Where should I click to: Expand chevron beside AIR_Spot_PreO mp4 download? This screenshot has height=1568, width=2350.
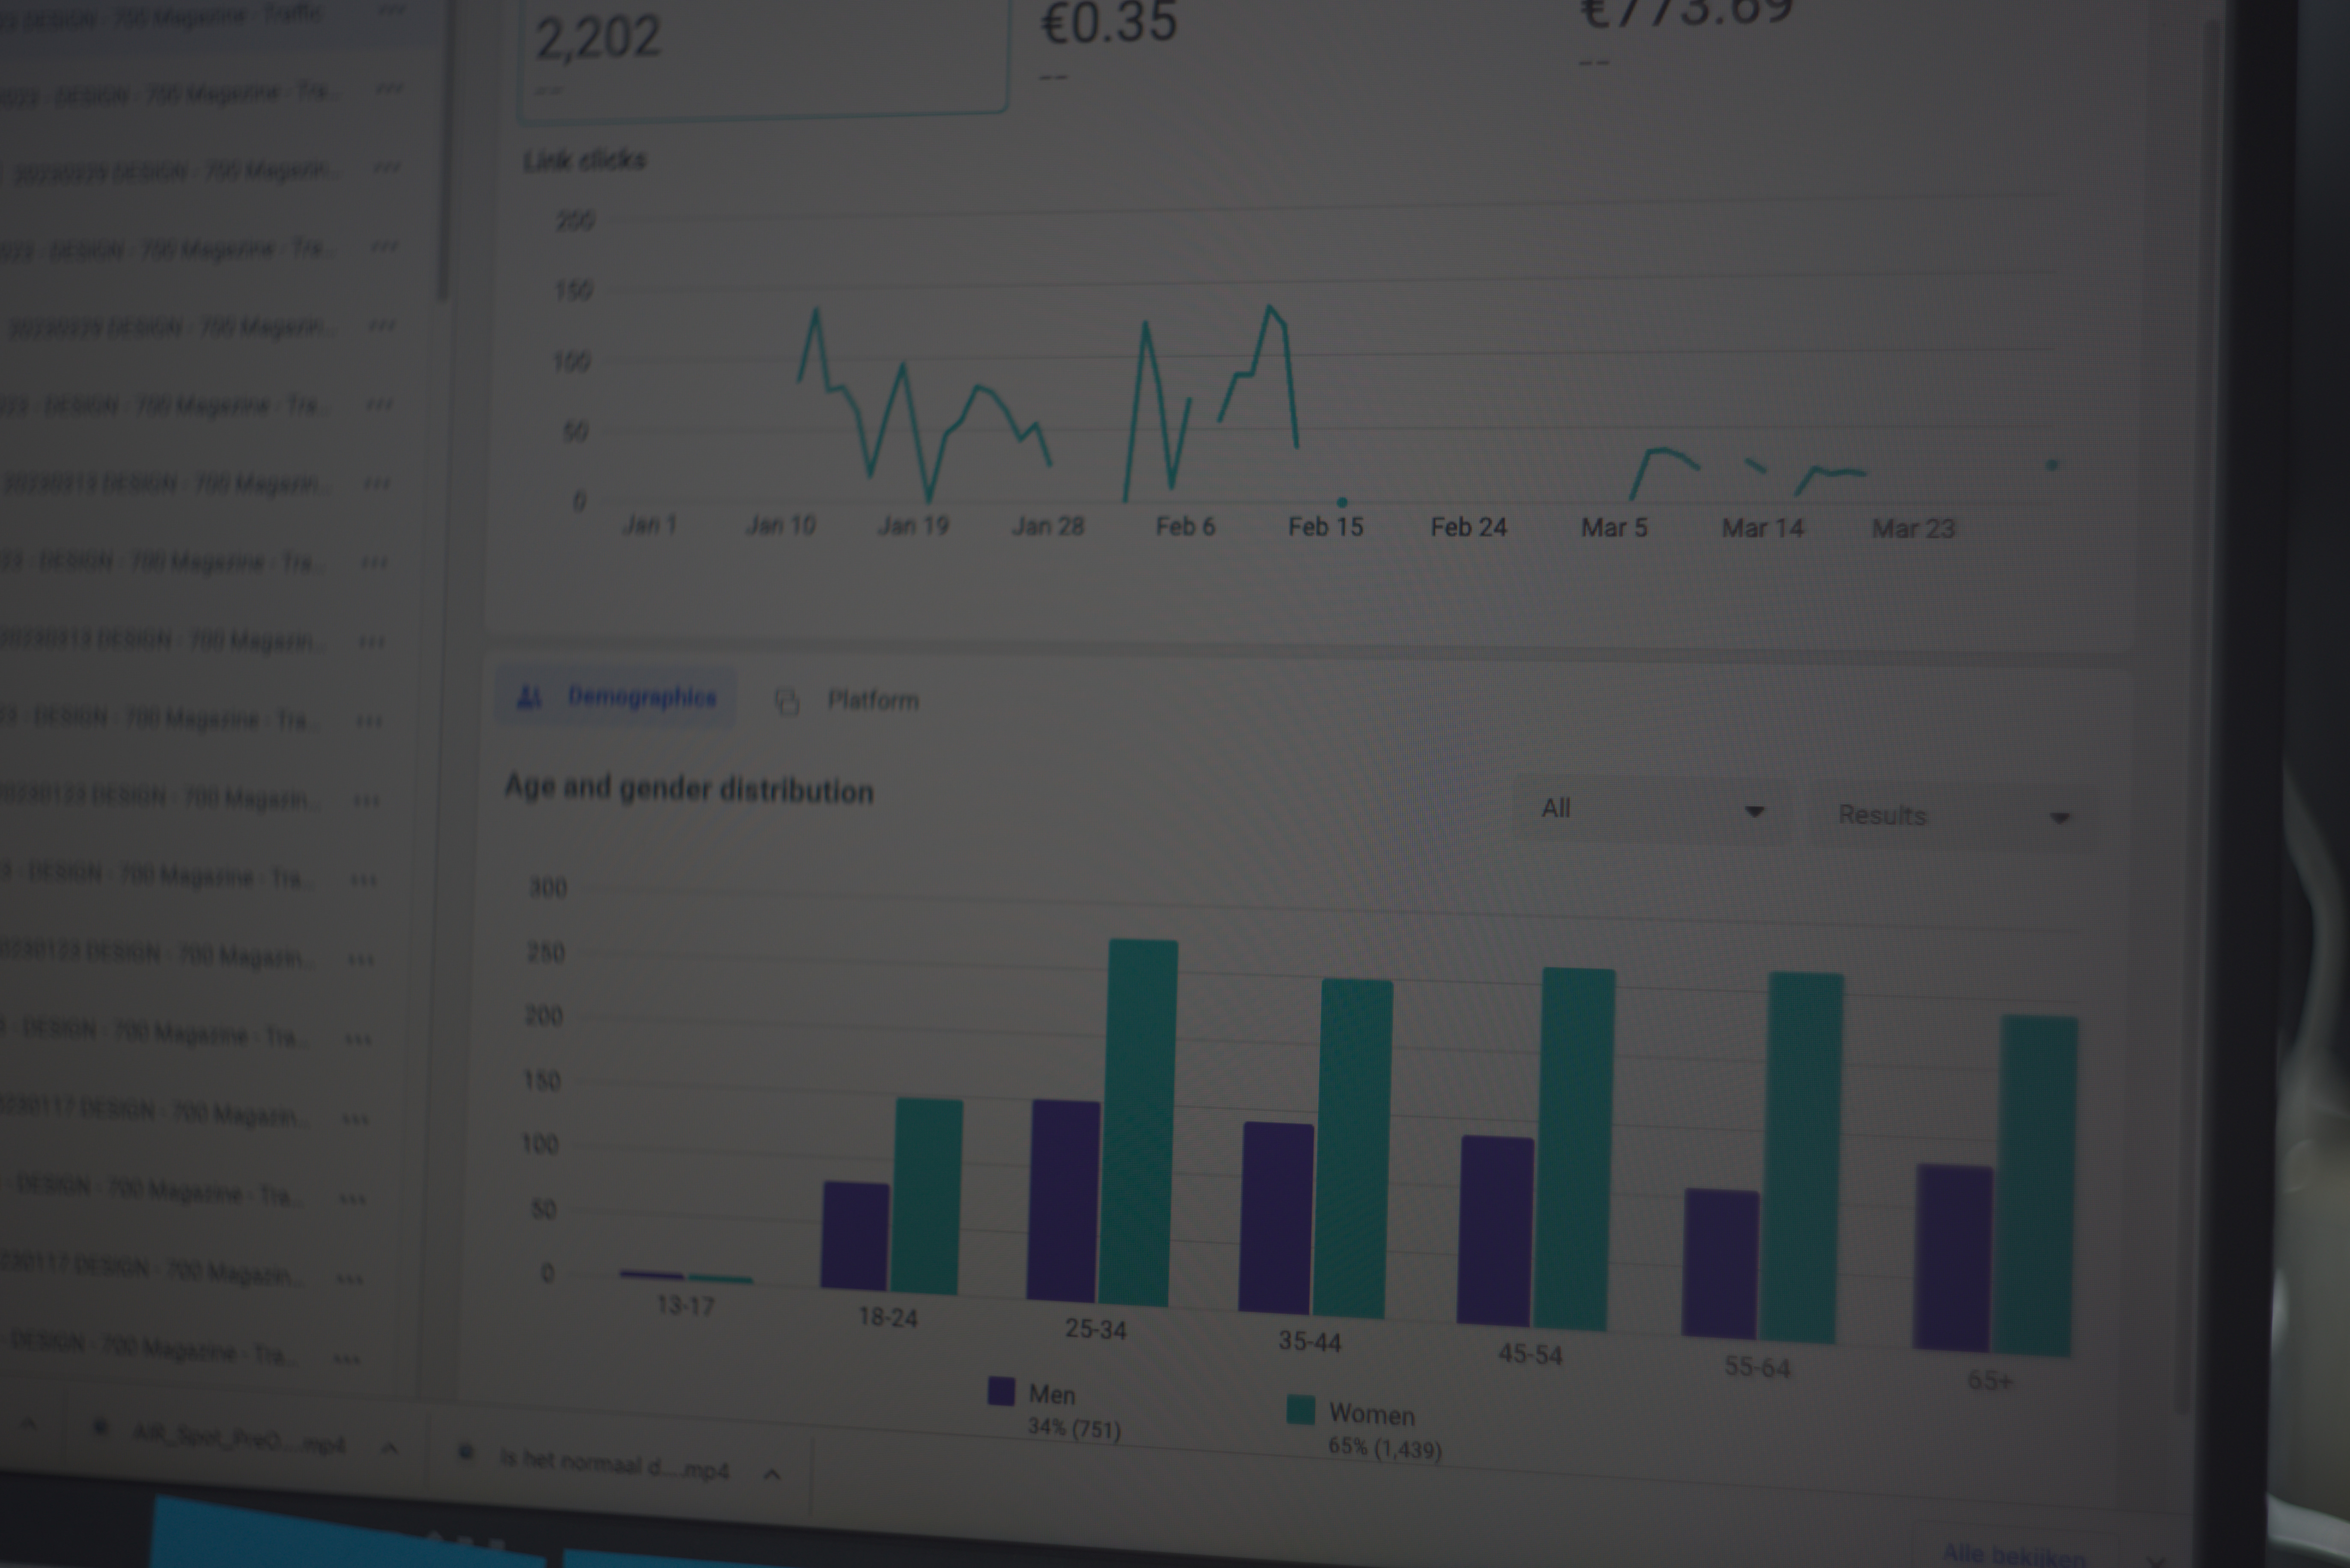click(390, 1448)
